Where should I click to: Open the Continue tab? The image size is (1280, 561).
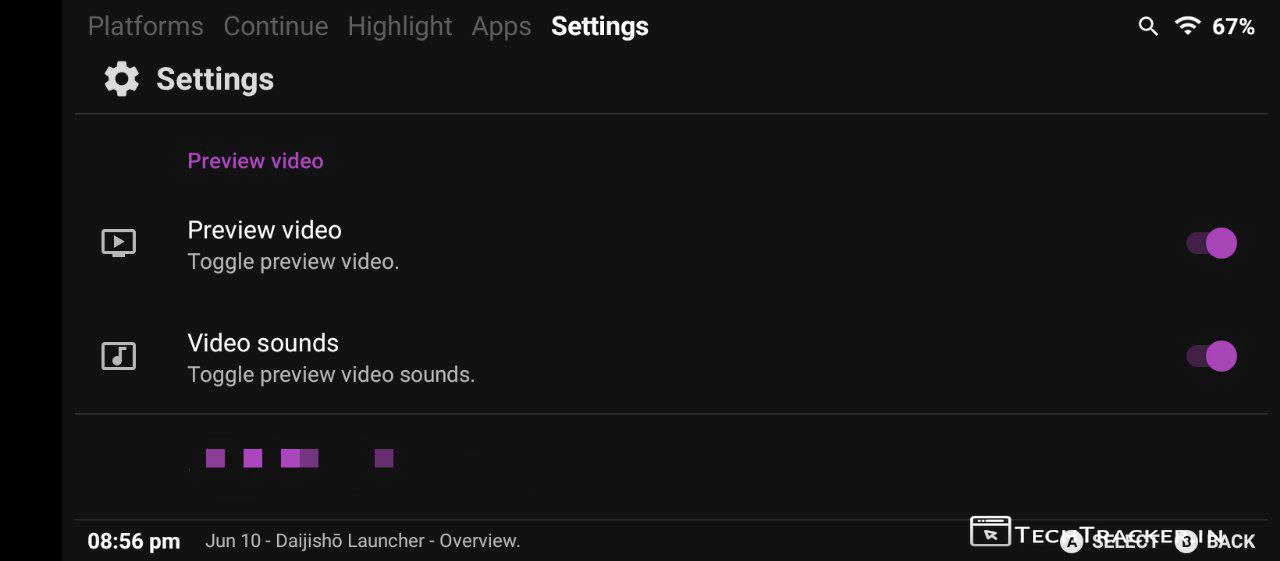(276, 27)
